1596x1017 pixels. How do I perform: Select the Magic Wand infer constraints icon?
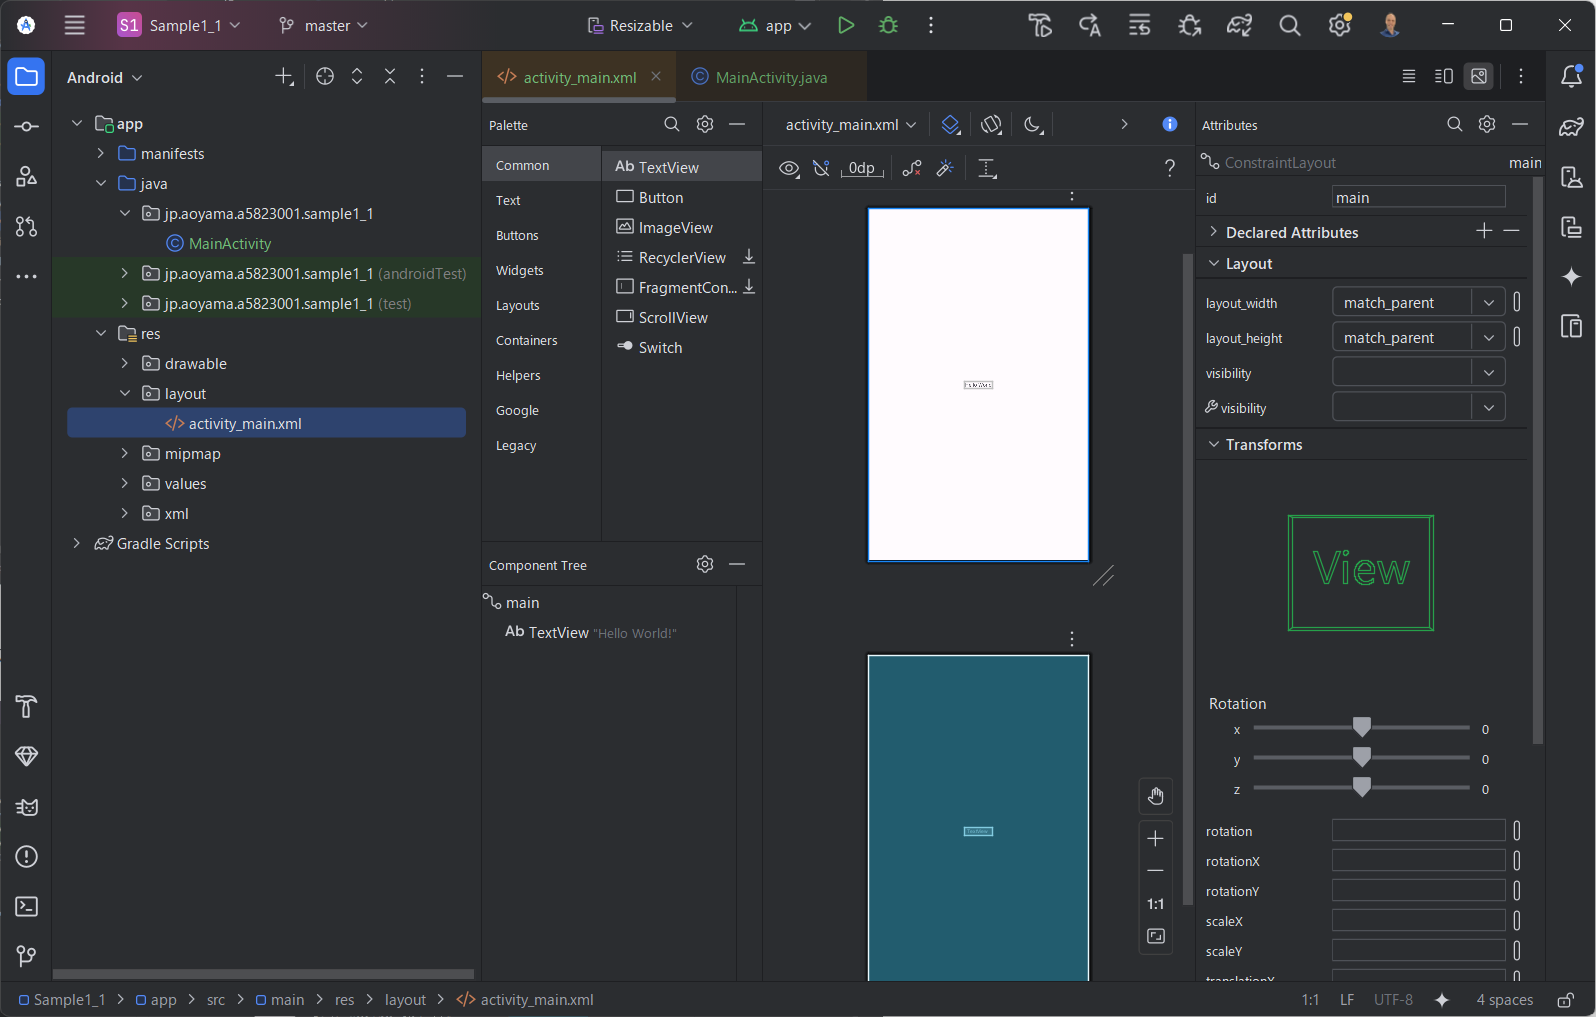point(945,168)
